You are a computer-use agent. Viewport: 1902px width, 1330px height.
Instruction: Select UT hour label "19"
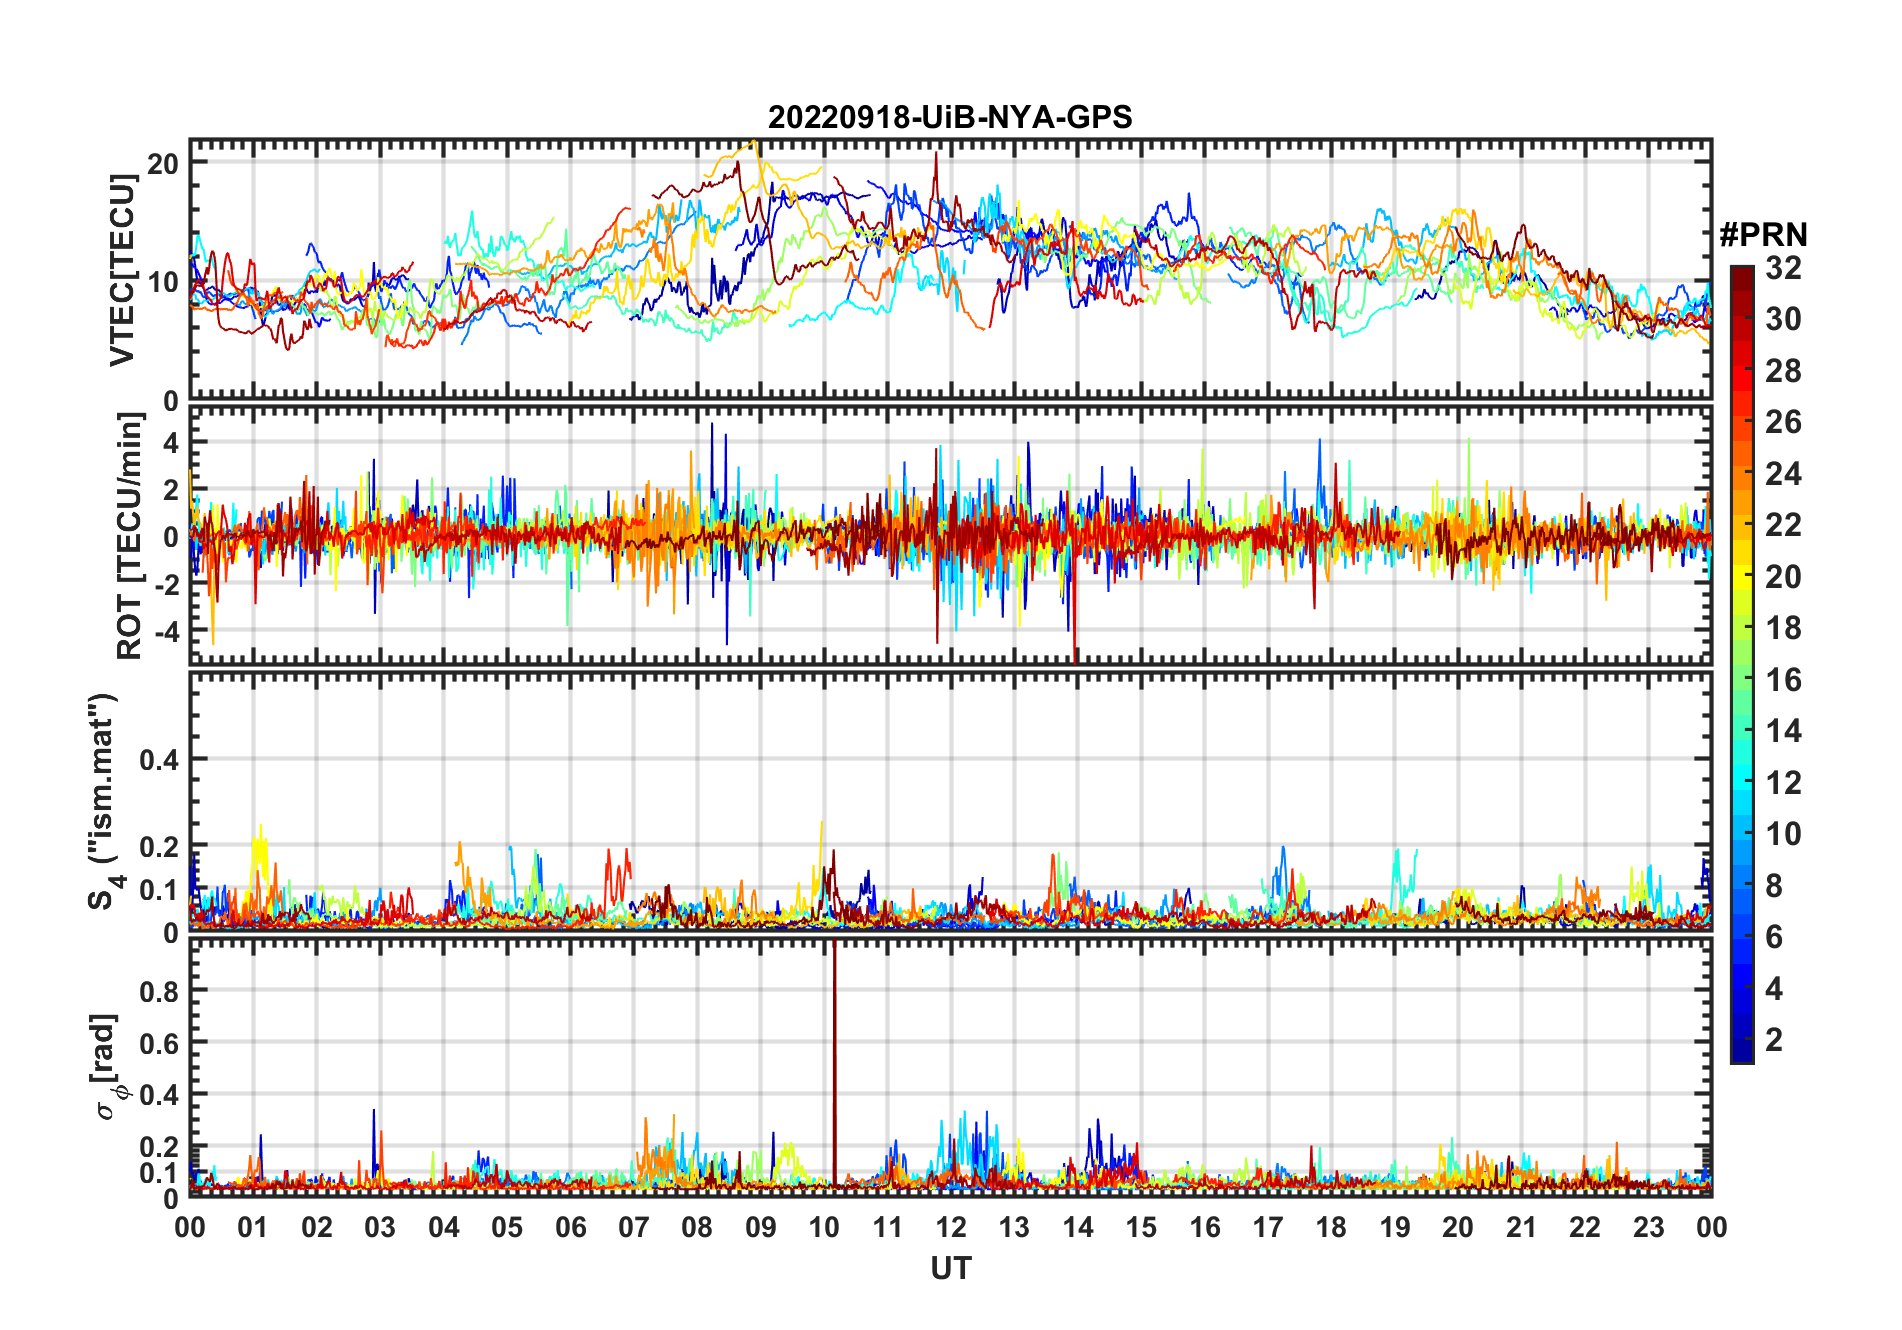(x=1395, y=1228)
